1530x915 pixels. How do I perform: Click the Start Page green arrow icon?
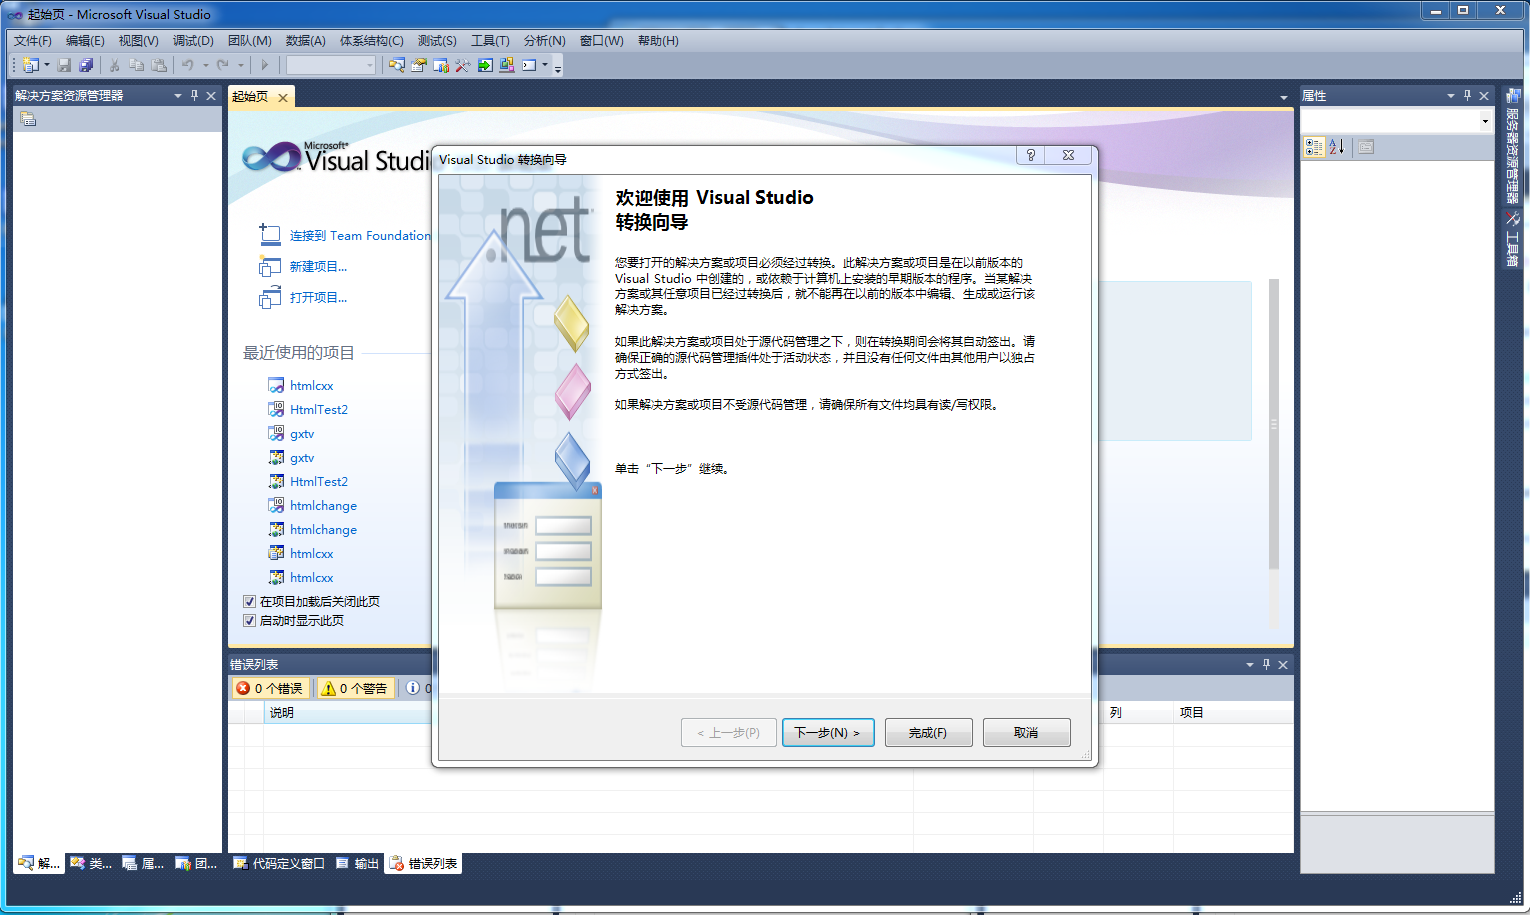[485, 65]
